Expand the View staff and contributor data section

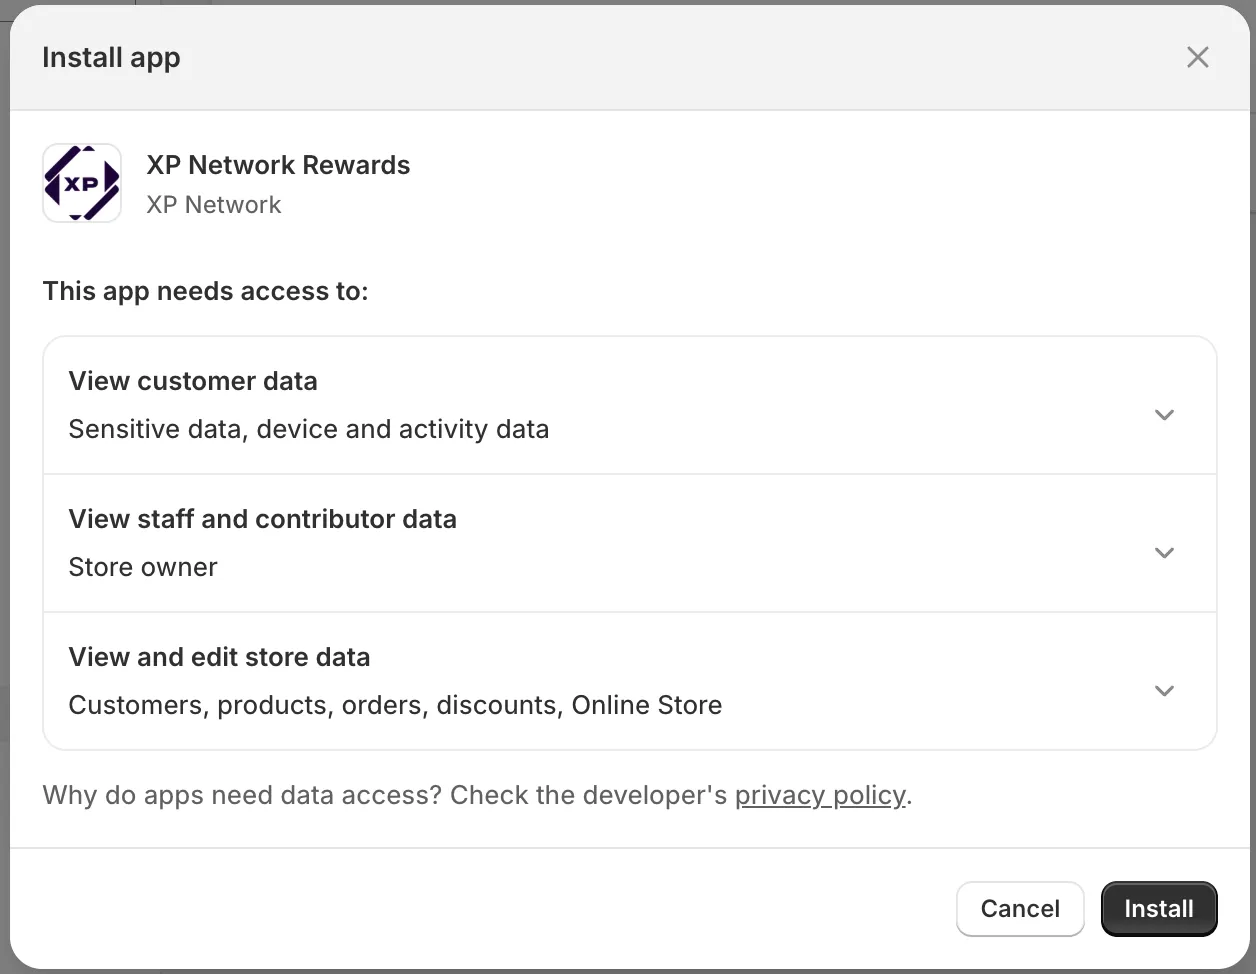pyautogui.click(x=1164, y=552)
